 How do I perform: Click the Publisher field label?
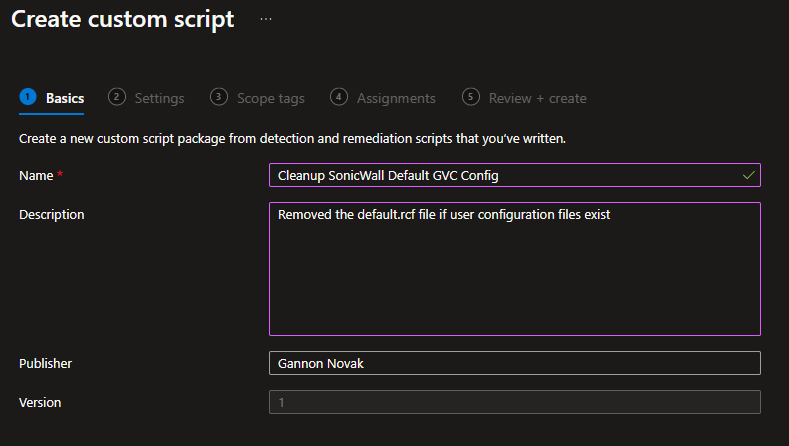coord(46,363)
